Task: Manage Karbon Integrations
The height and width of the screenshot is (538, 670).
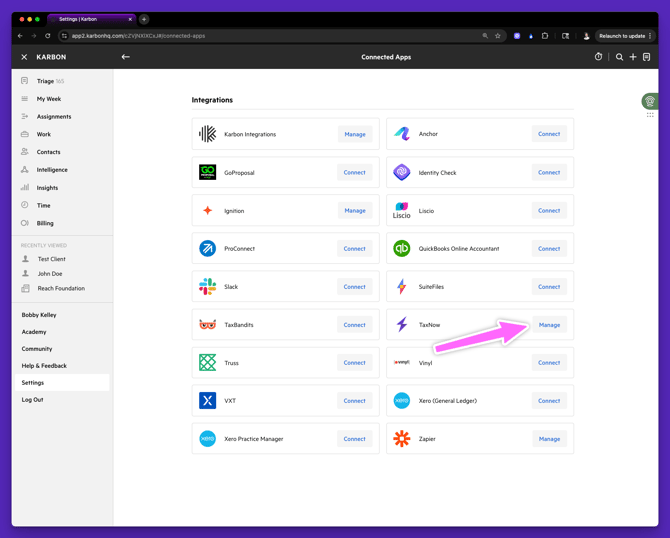Action: [x=355, y=134]
